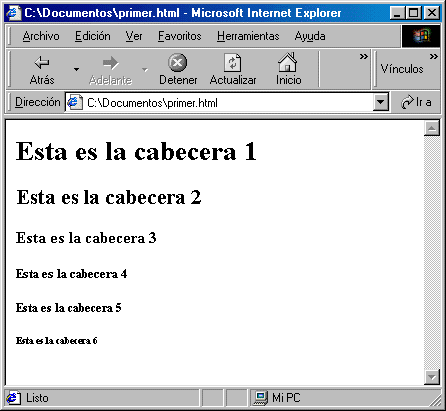This screenshot has height=411, width=446.
Task: Go to the Inicio home icon
Action: (288, 62)
